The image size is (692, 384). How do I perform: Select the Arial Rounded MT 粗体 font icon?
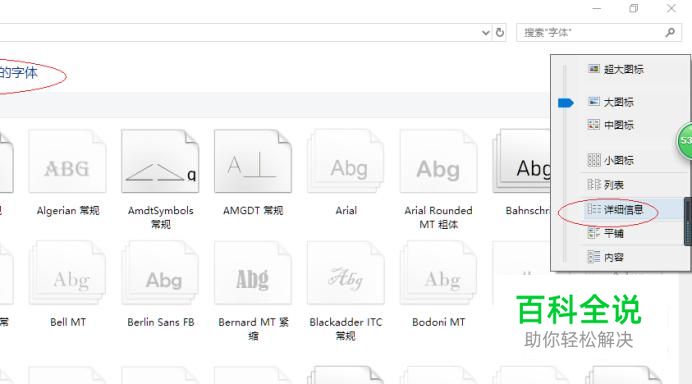[439, 161]
